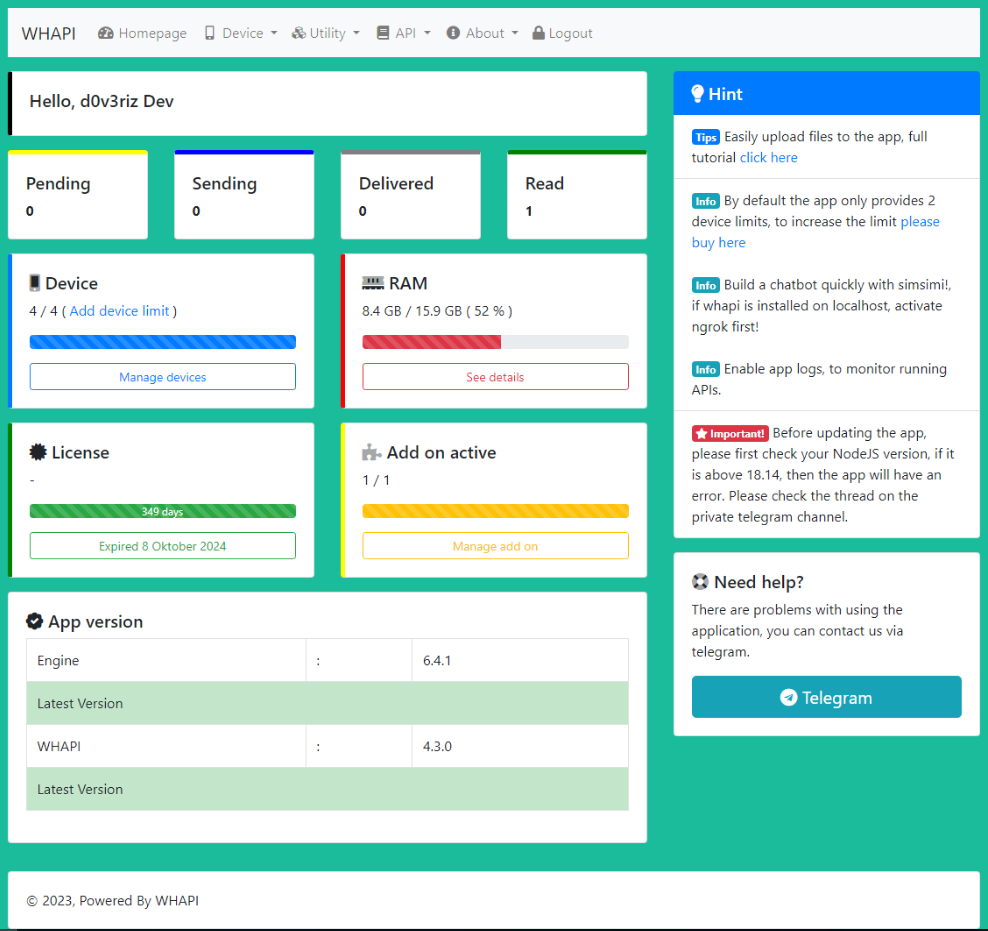Click the App version check badge icon

point(34,621)
